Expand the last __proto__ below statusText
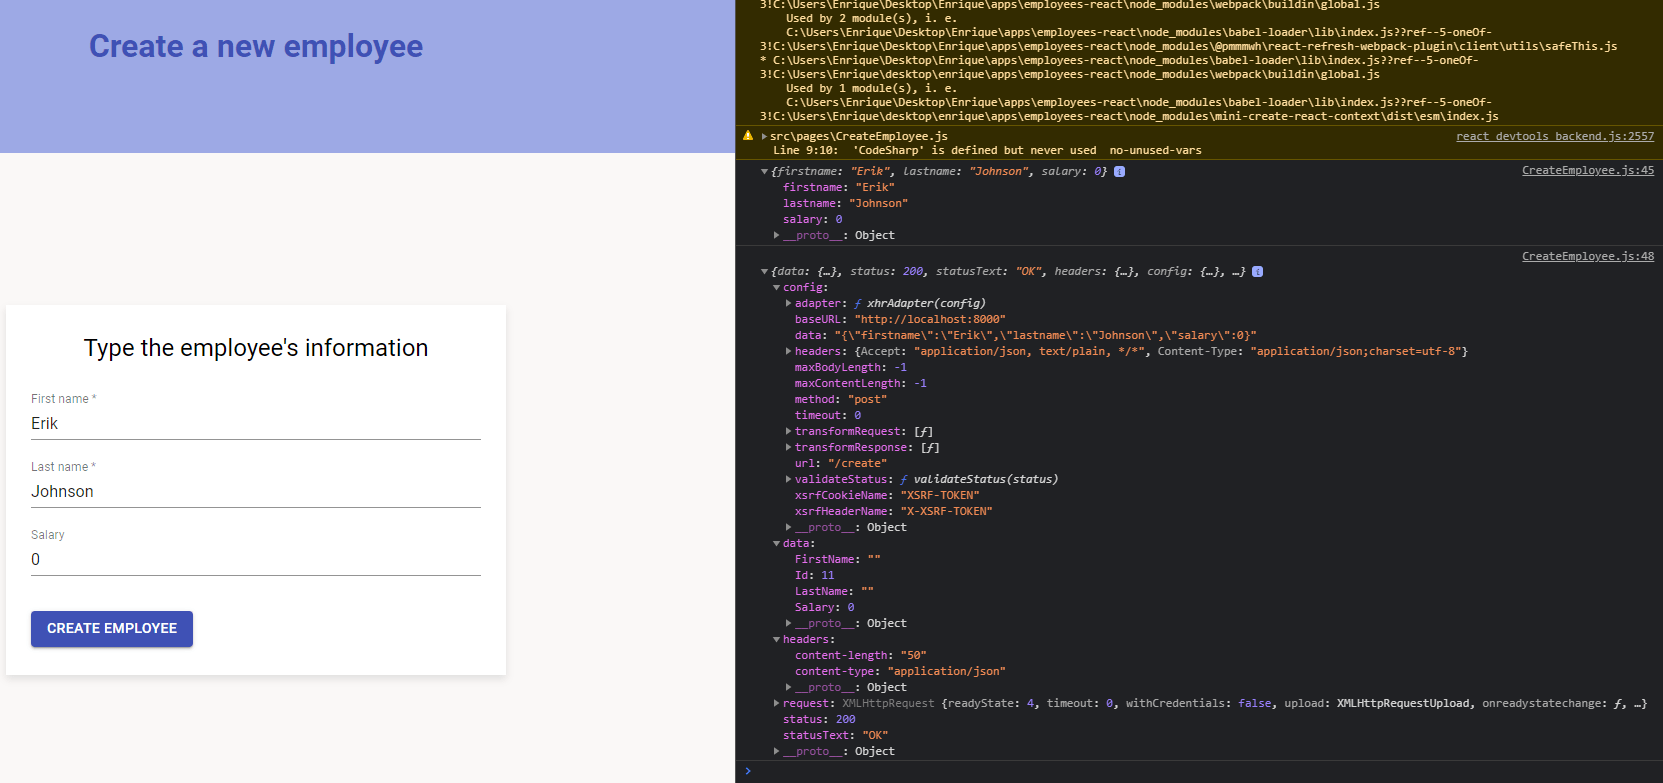Viewport: 1663px width, 783px height. [777, 752]
